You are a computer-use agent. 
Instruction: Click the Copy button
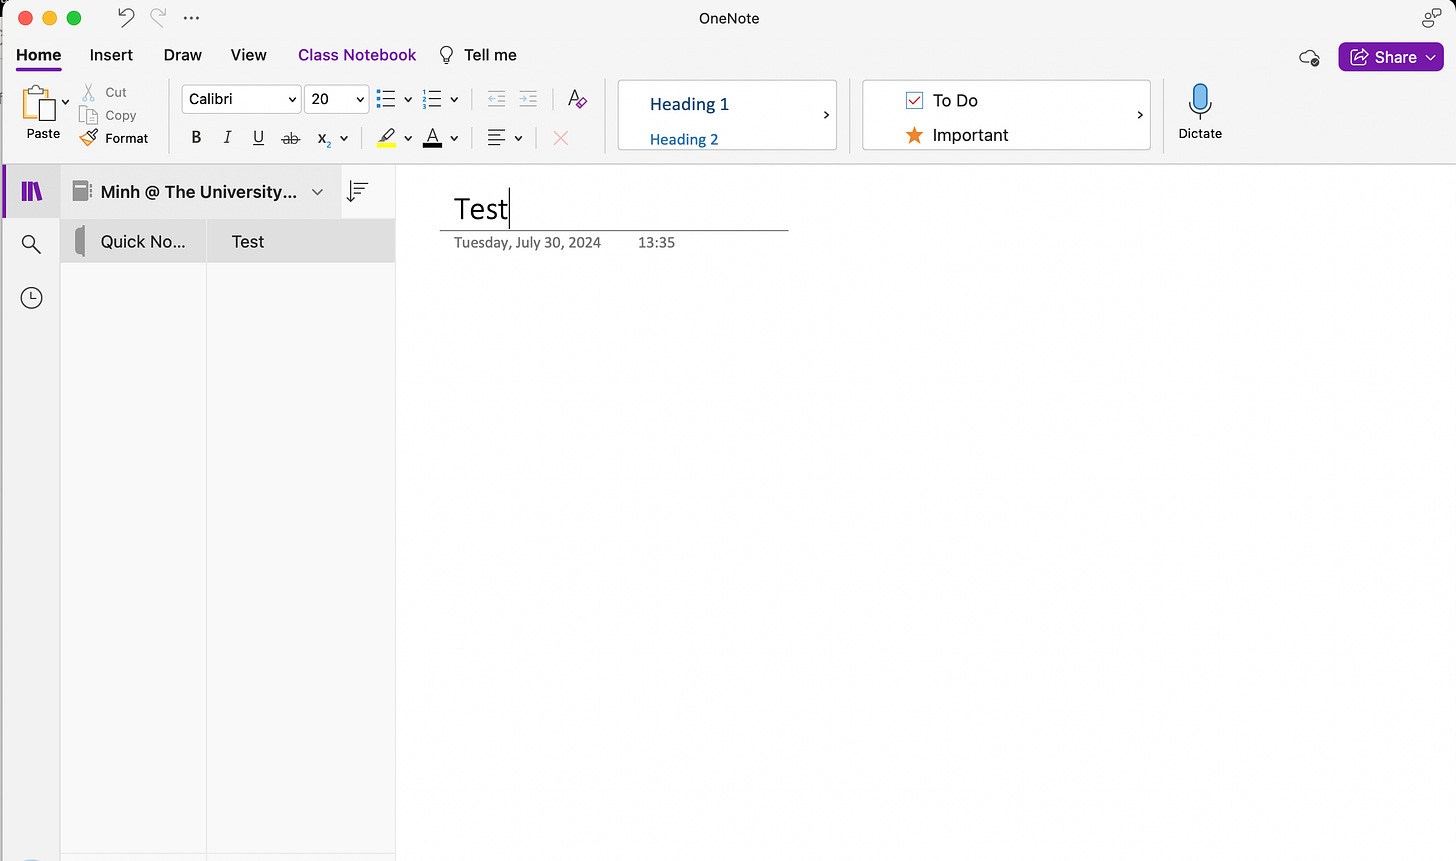(x=108, y=115)
